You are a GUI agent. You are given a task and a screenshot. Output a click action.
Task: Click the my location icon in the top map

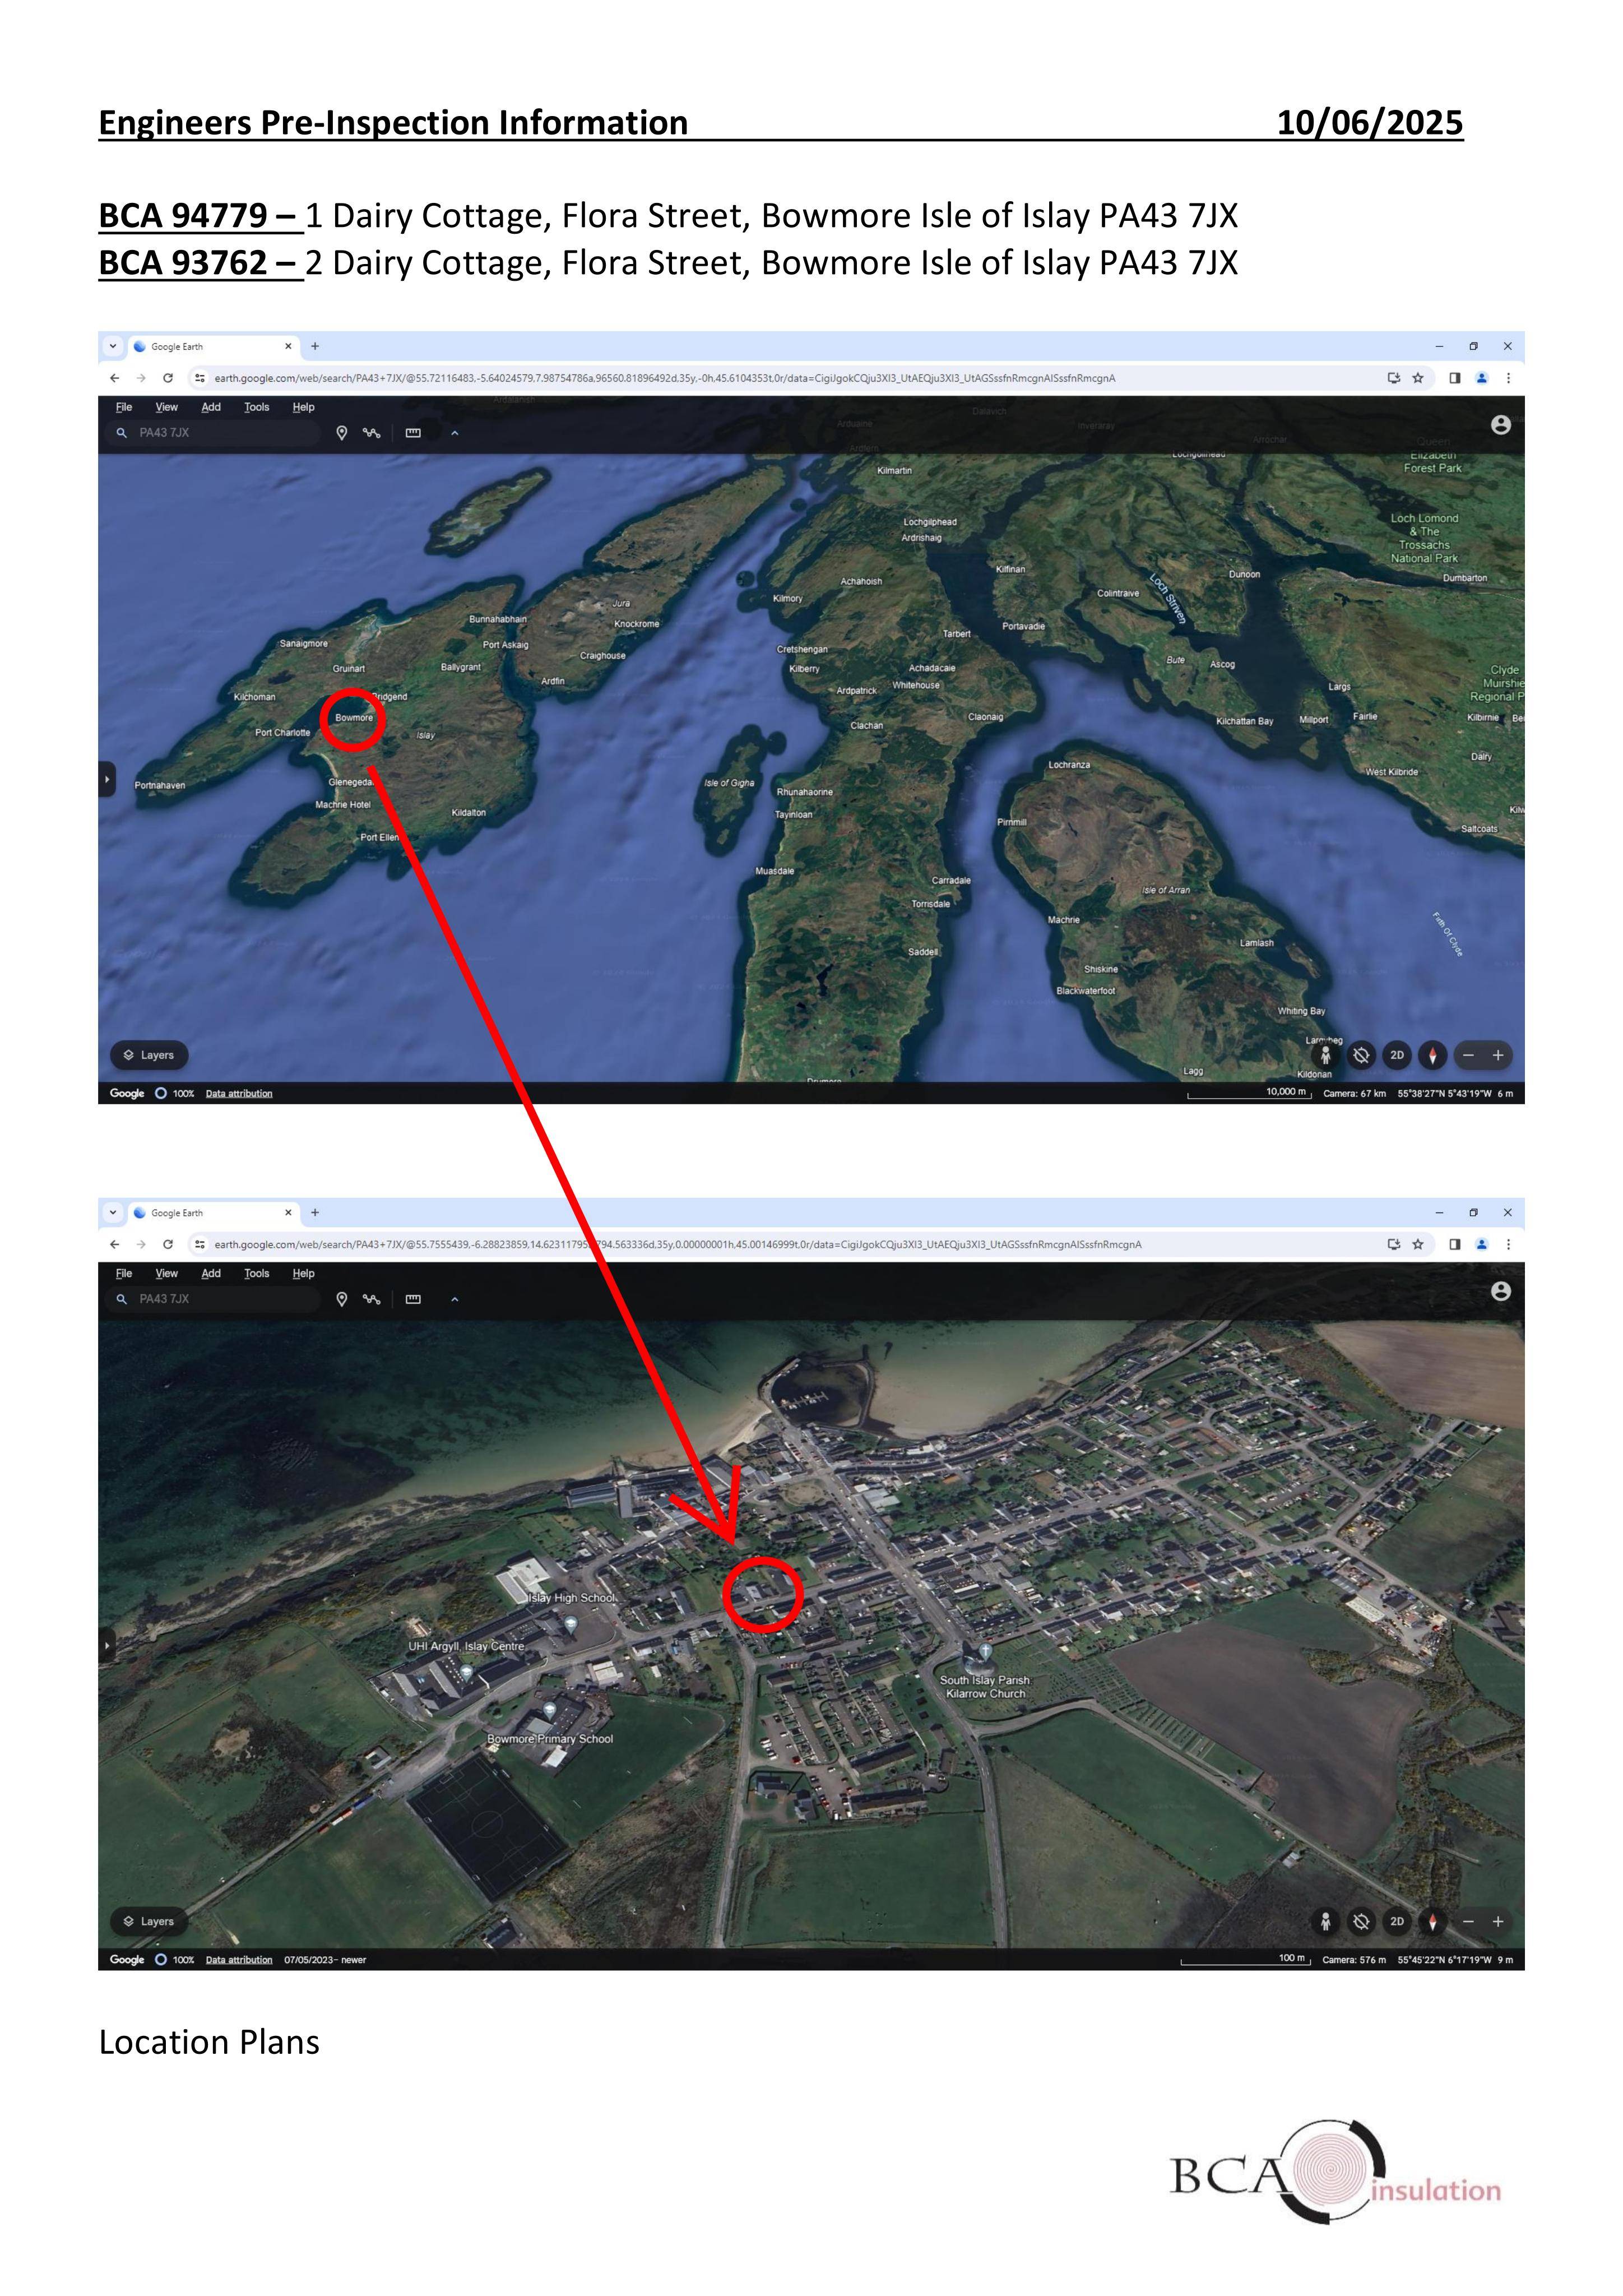[x=1361, y=1055]
